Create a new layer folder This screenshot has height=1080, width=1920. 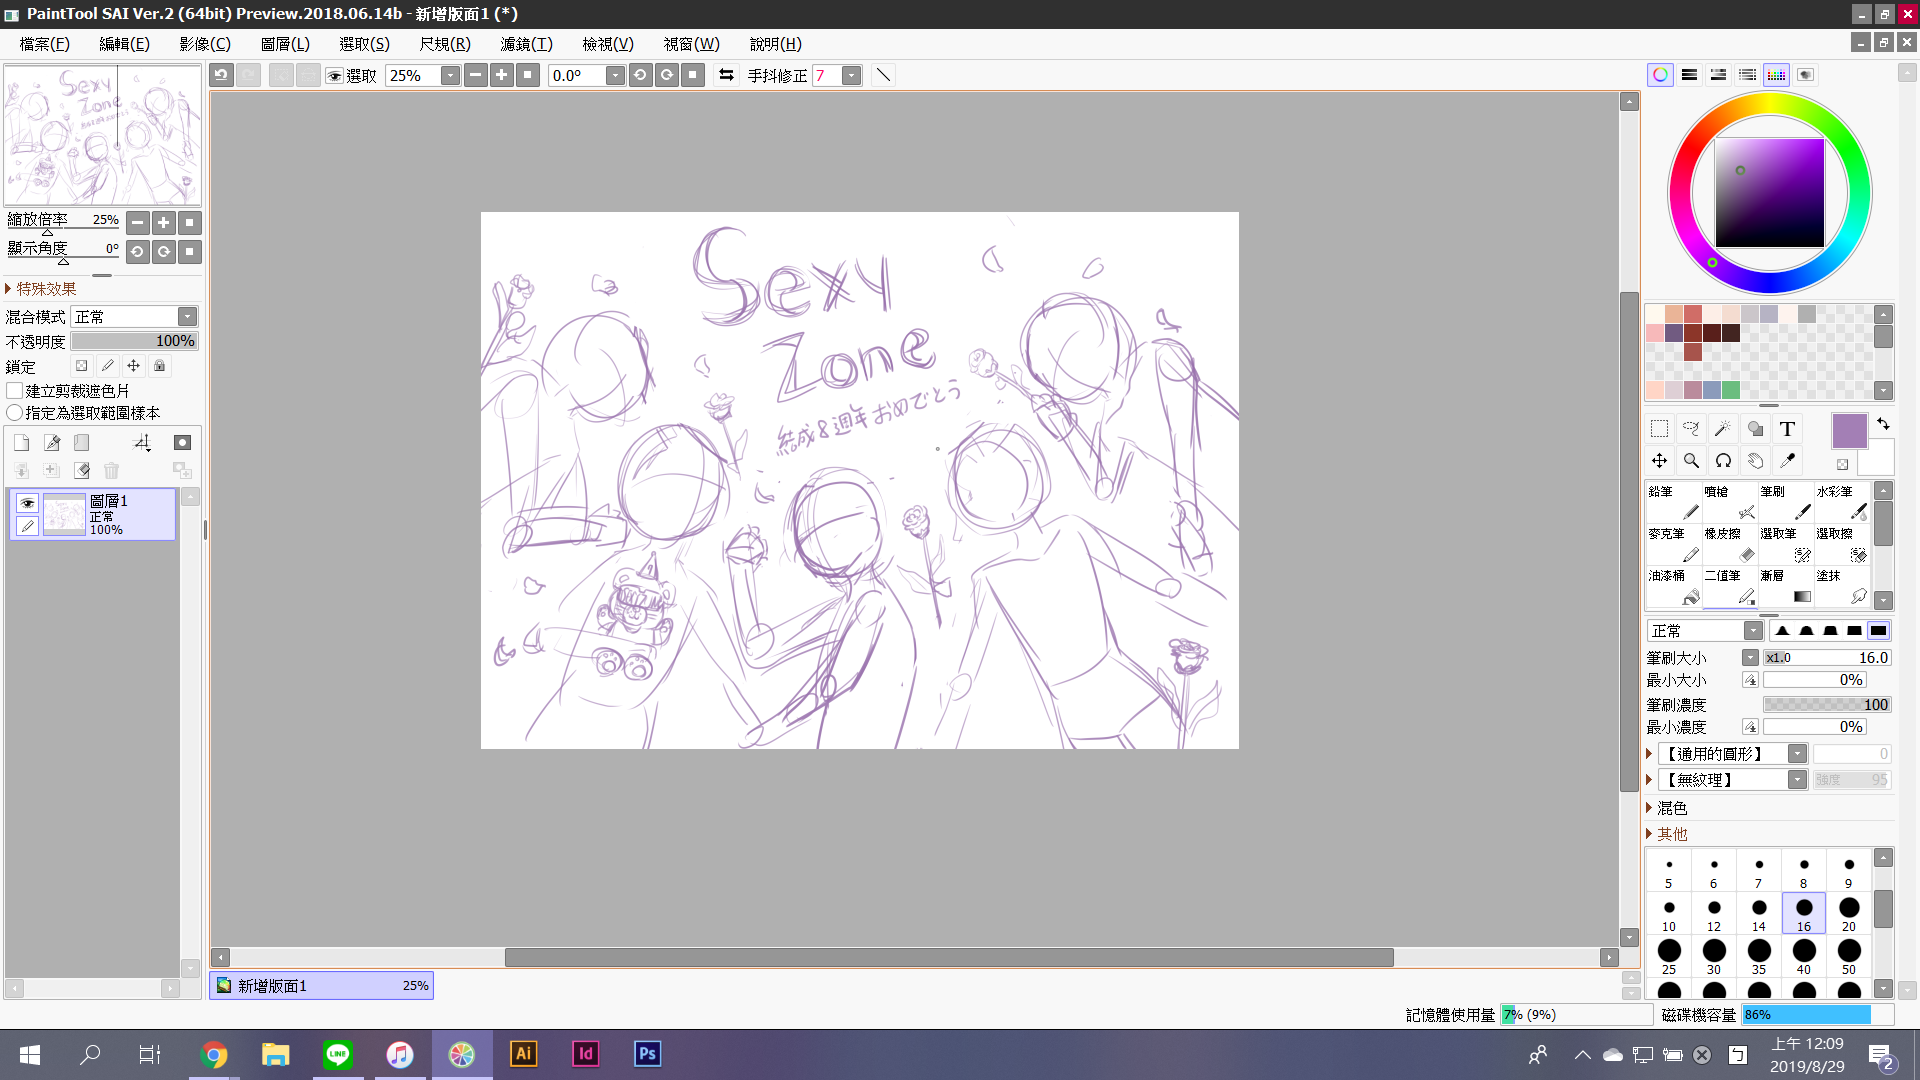tap(82, 443)
